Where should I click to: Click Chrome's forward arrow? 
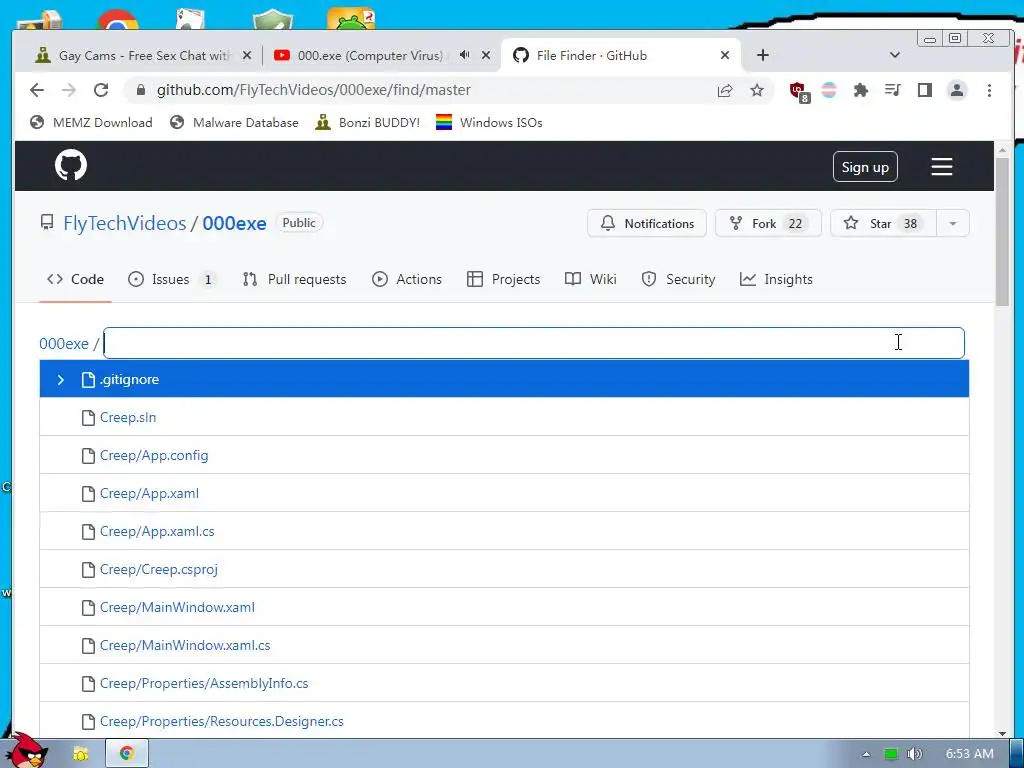(69, 90)
